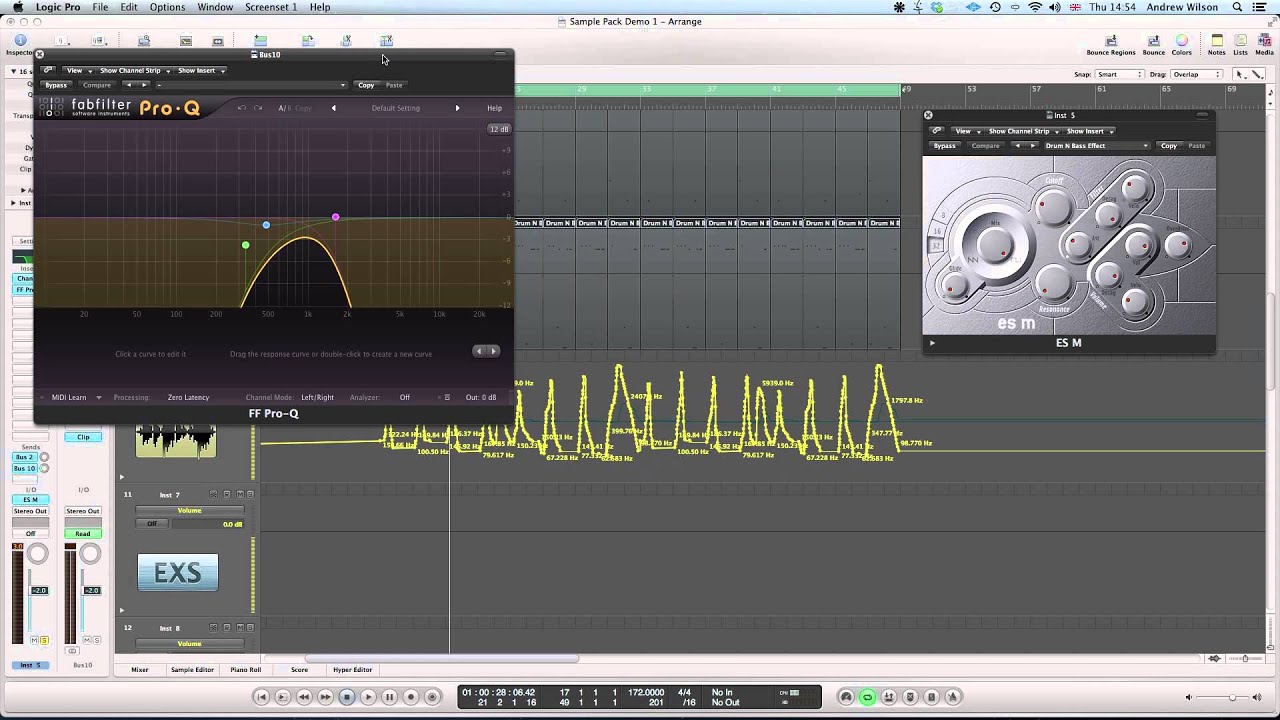Open the Volume automation parameter dropdown on Inst 7
1280x720 pixels.
coord(189,511)
